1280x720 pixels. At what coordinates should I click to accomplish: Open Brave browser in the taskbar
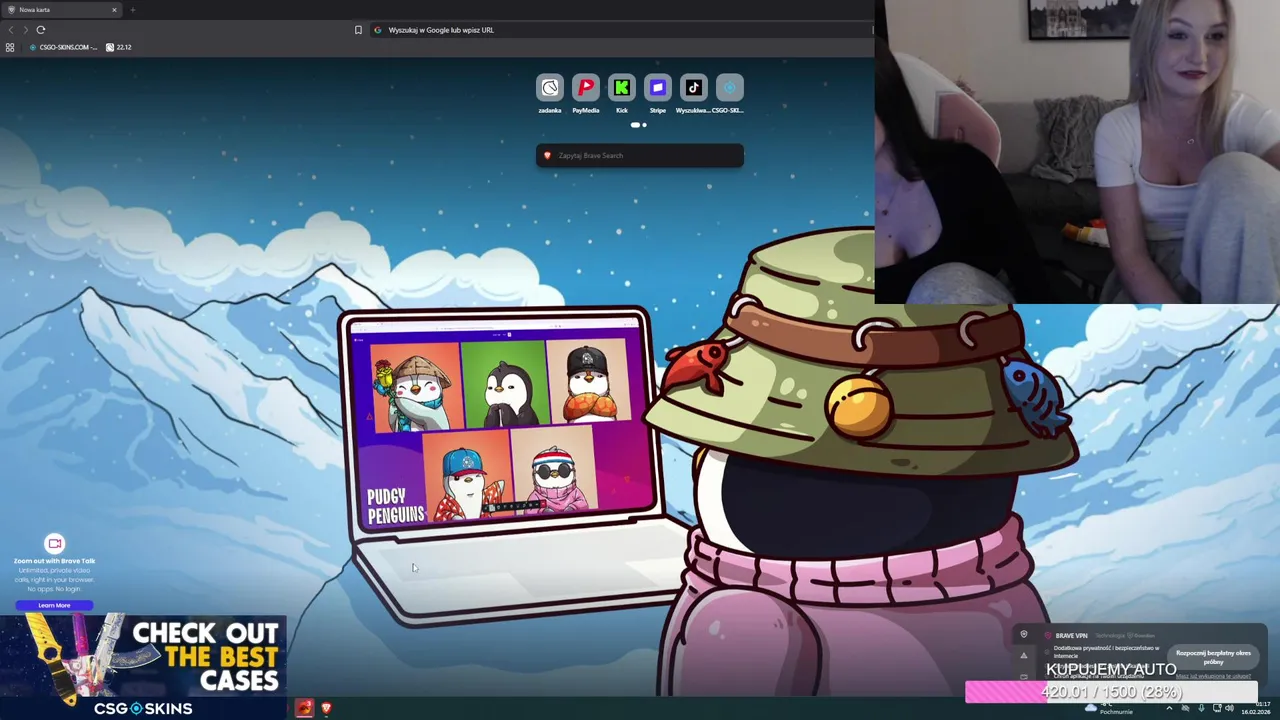326,708
